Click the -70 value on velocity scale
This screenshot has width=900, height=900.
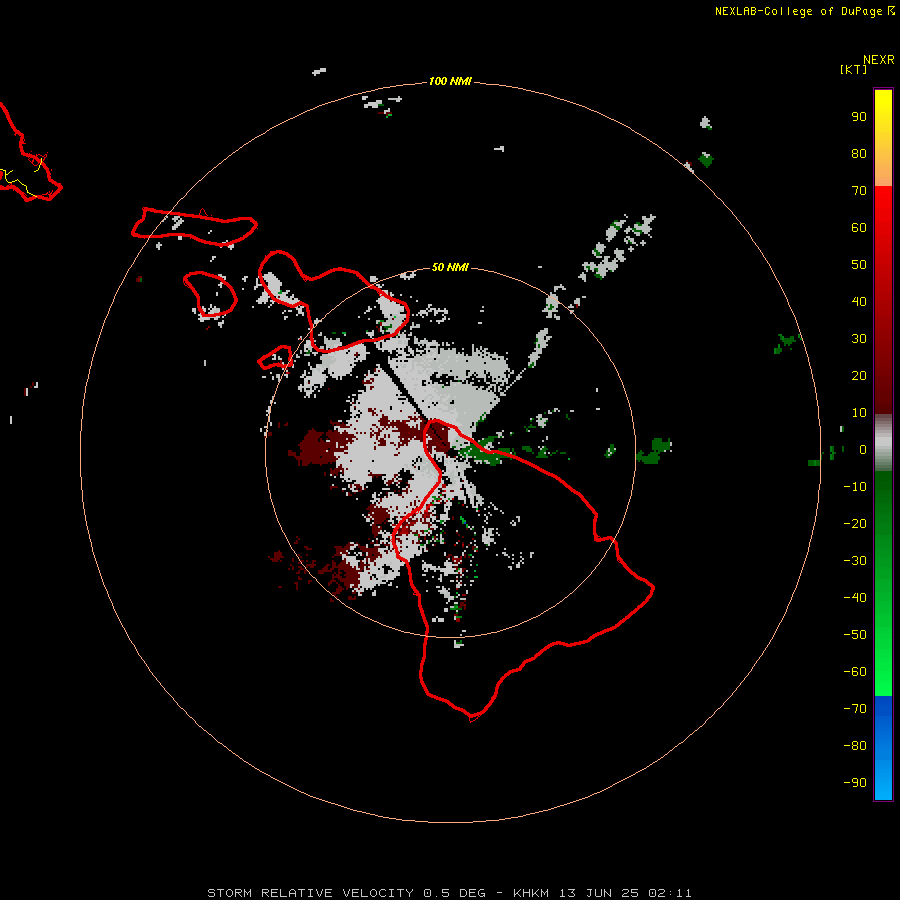855,709
